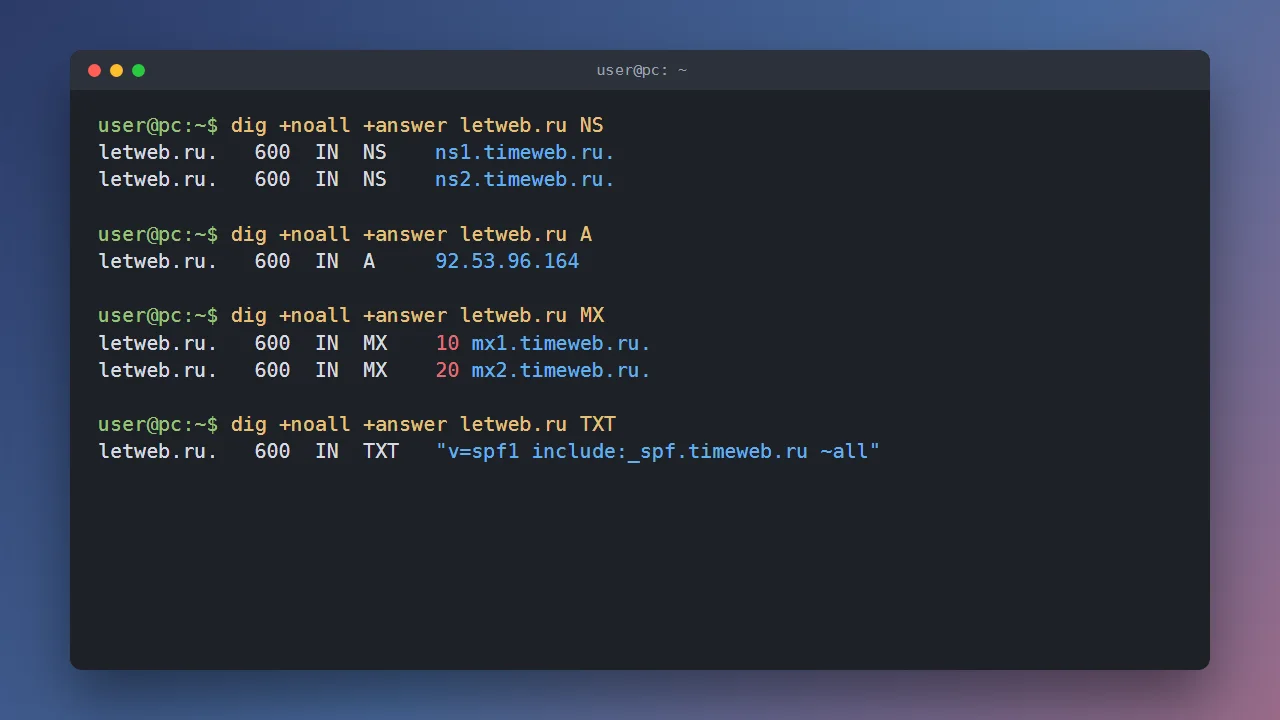Click the ns2.timeweb.ru. nameserver text

(525, 180)
